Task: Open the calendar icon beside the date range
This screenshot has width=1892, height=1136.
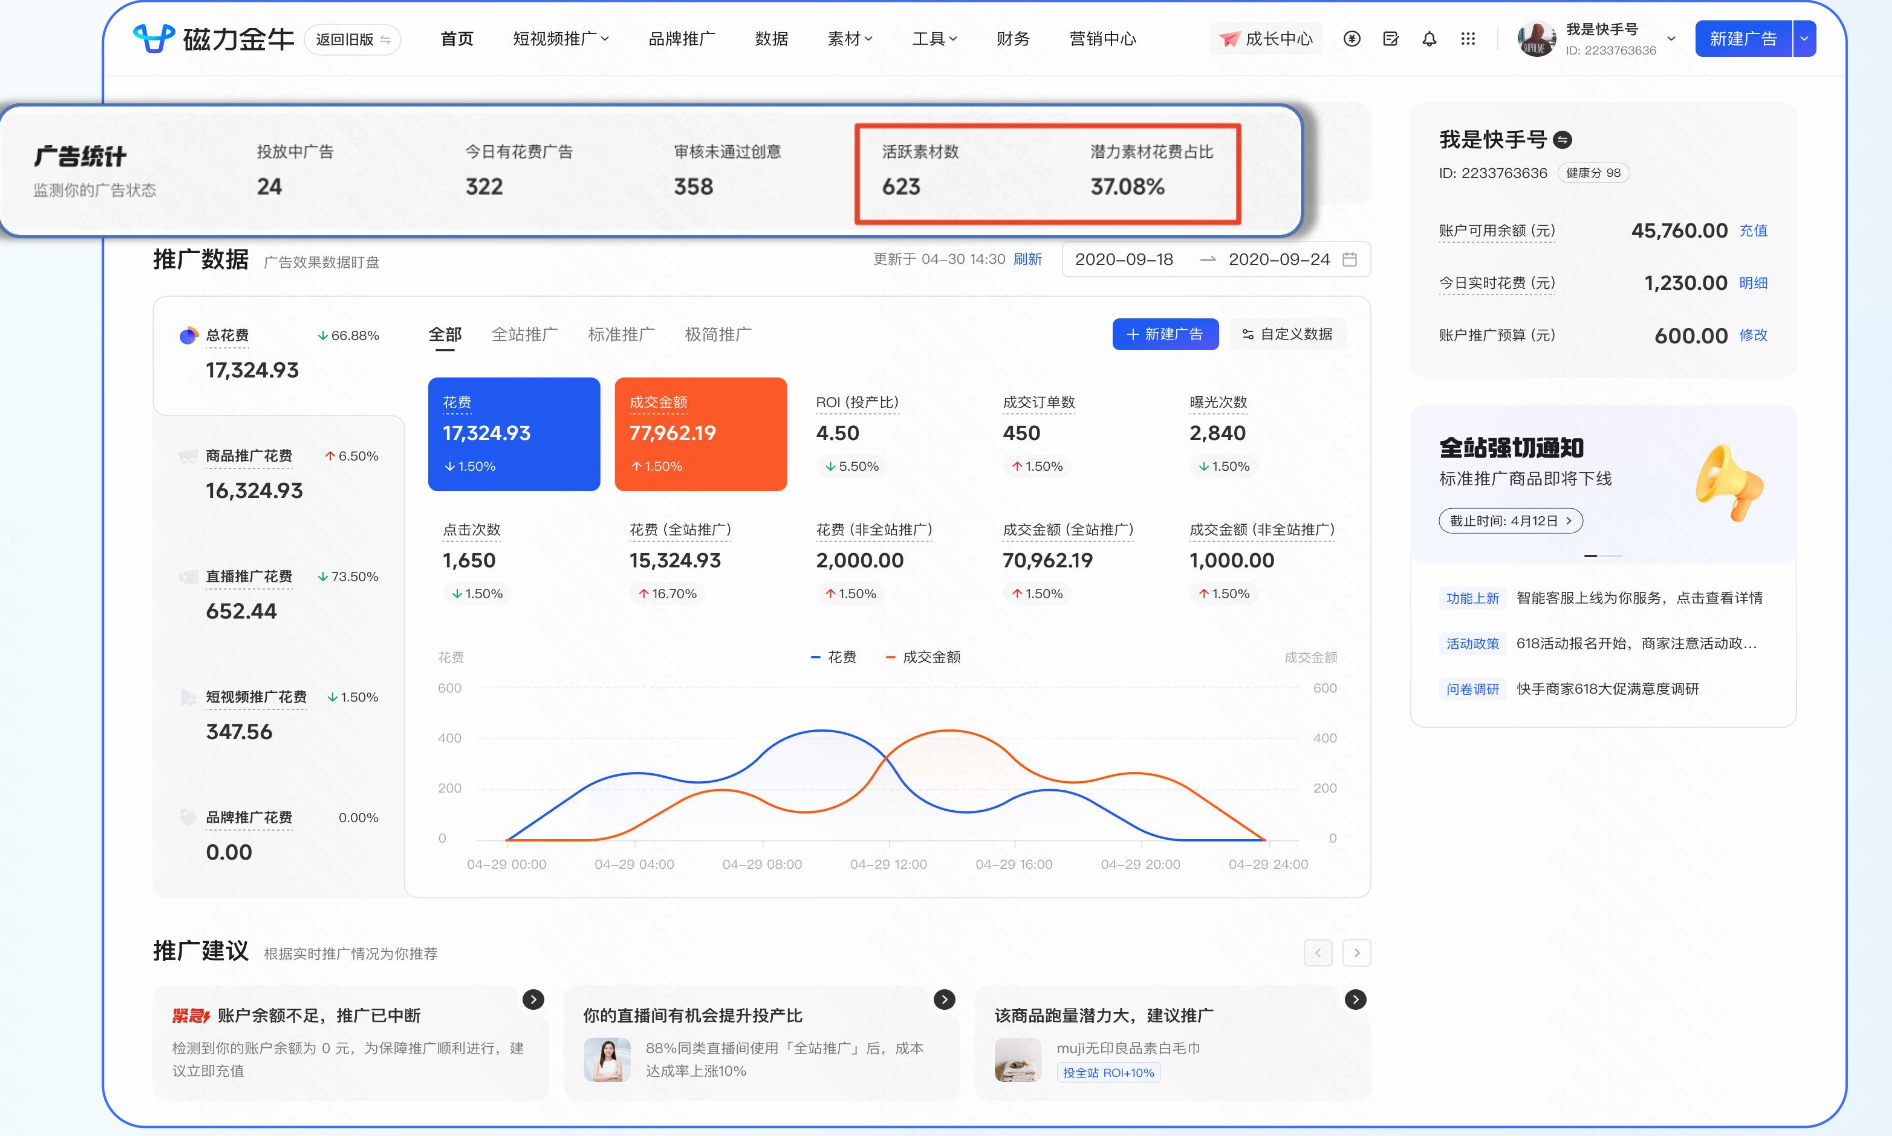Action: pyautogui.click(x=1352, y=259)
